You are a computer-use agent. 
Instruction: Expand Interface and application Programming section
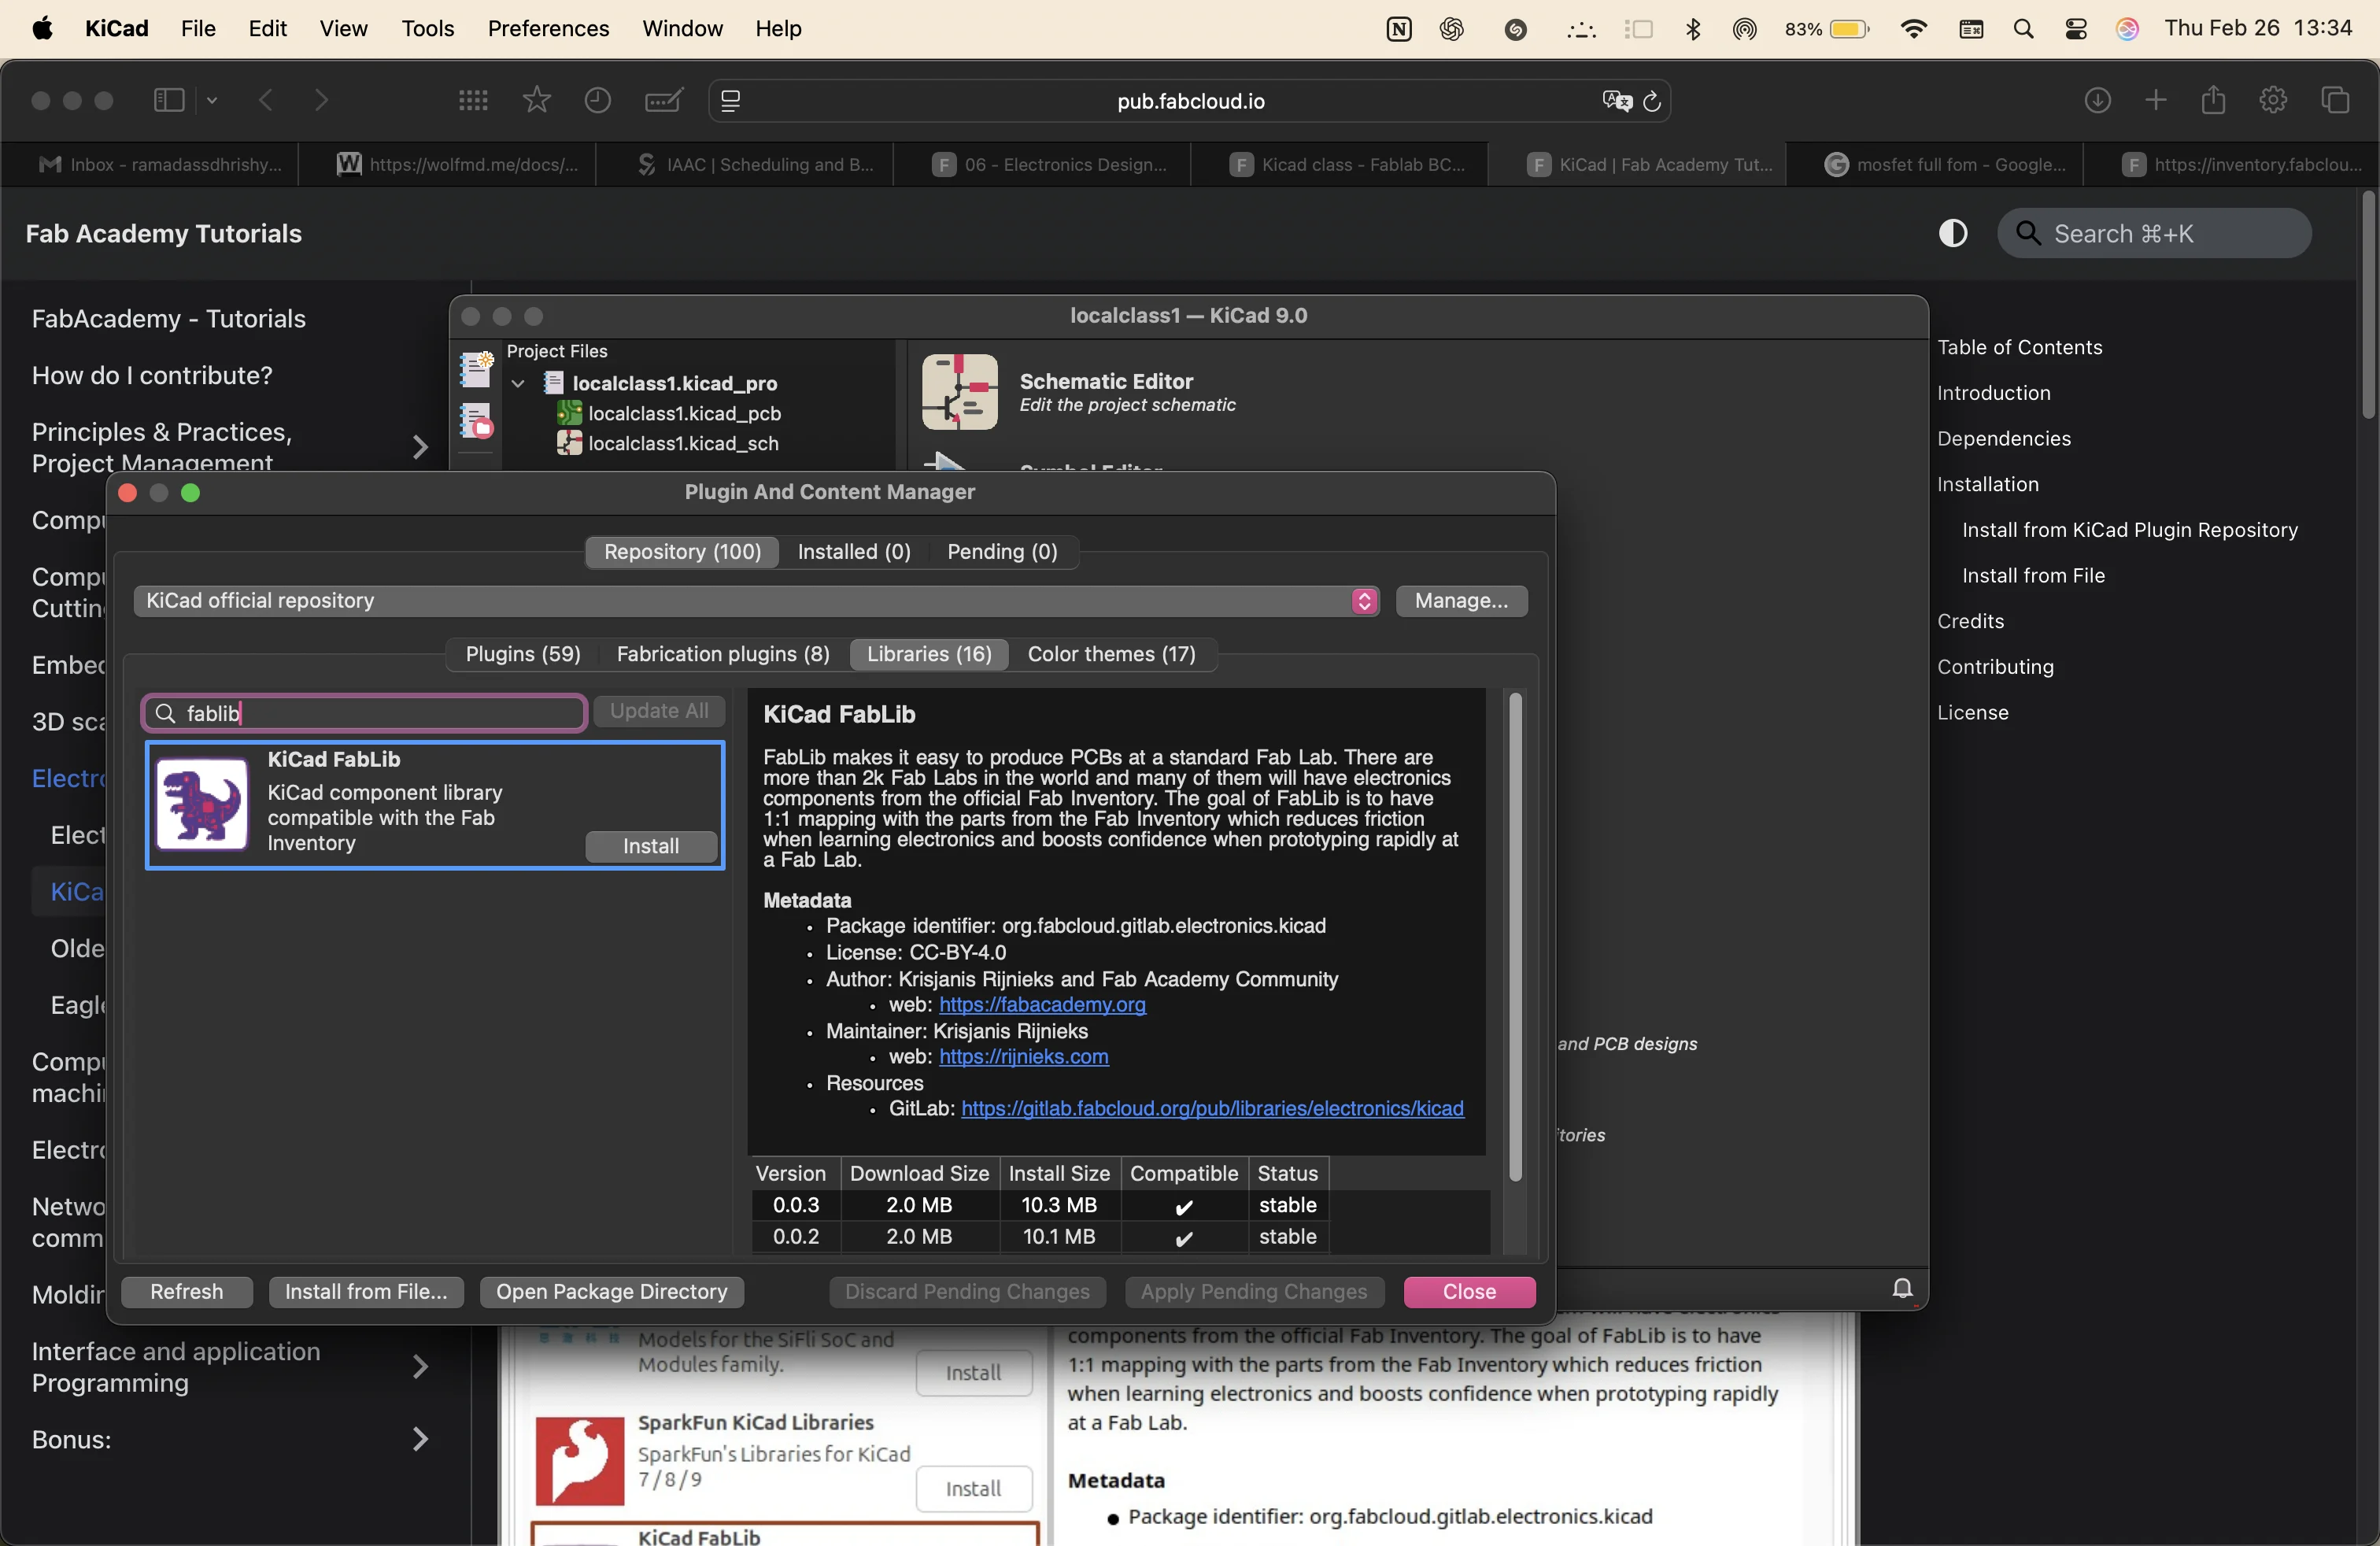point(420,1366)
